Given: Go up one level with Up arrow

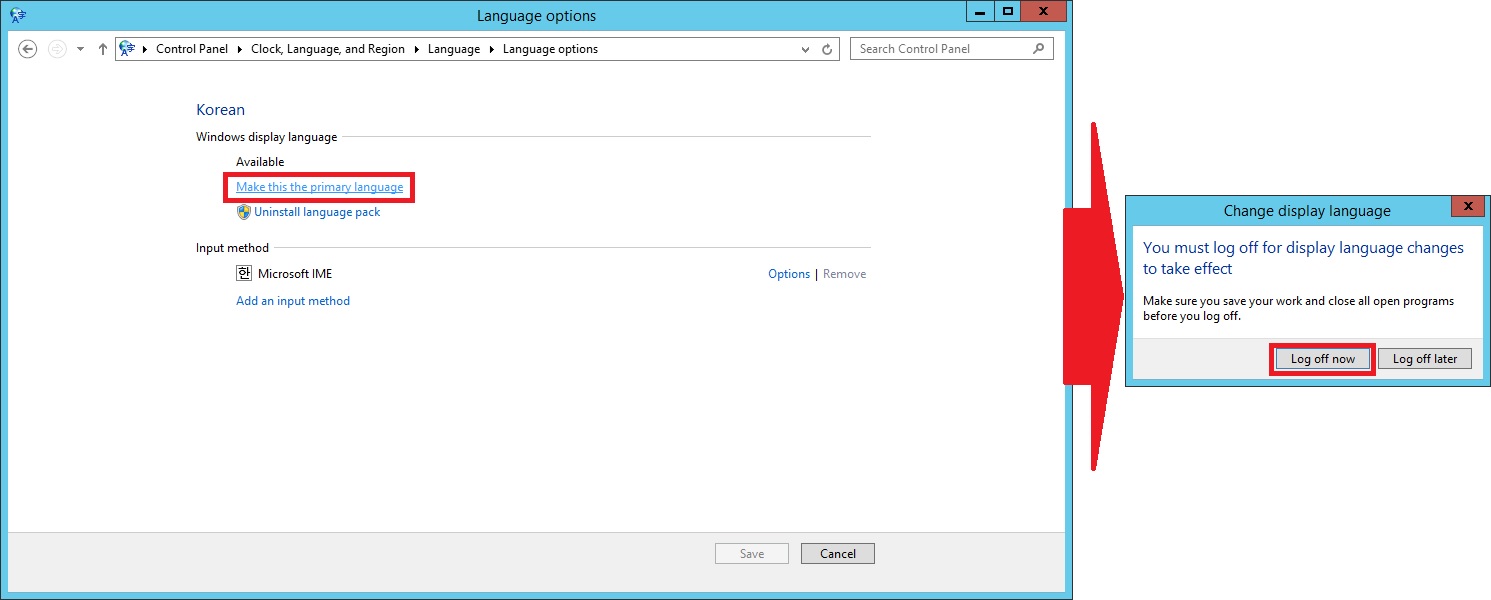Looking at the screenshot, I should click(x=102, y=49).
